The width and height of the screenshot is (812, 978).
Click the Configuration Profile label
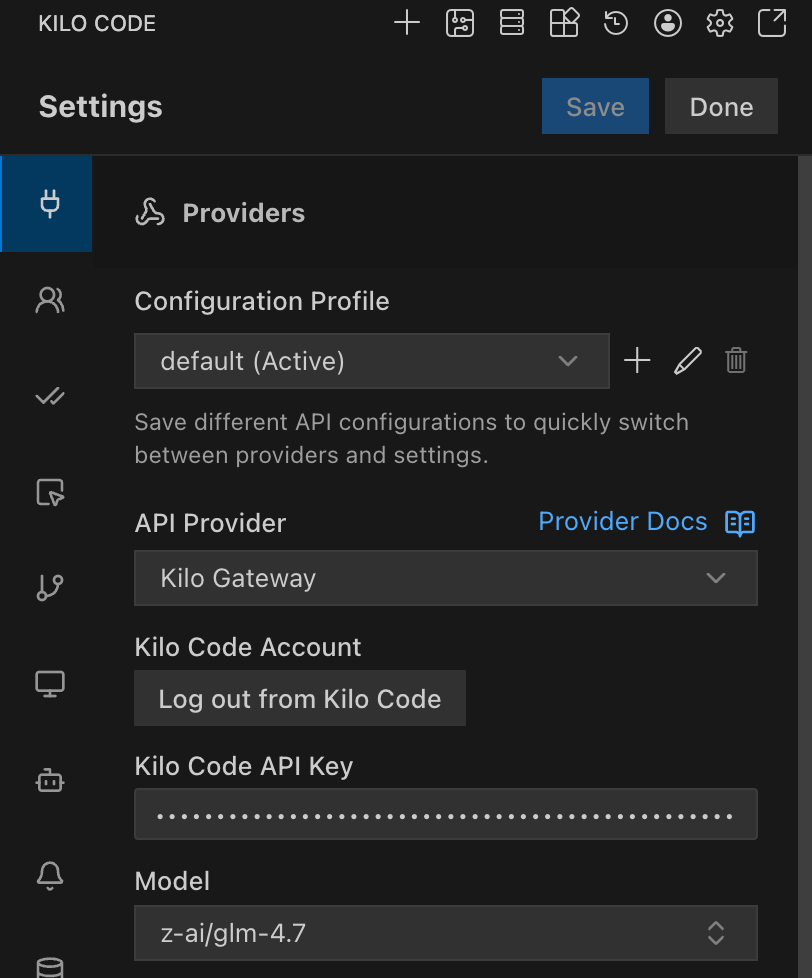click(262, 301)
